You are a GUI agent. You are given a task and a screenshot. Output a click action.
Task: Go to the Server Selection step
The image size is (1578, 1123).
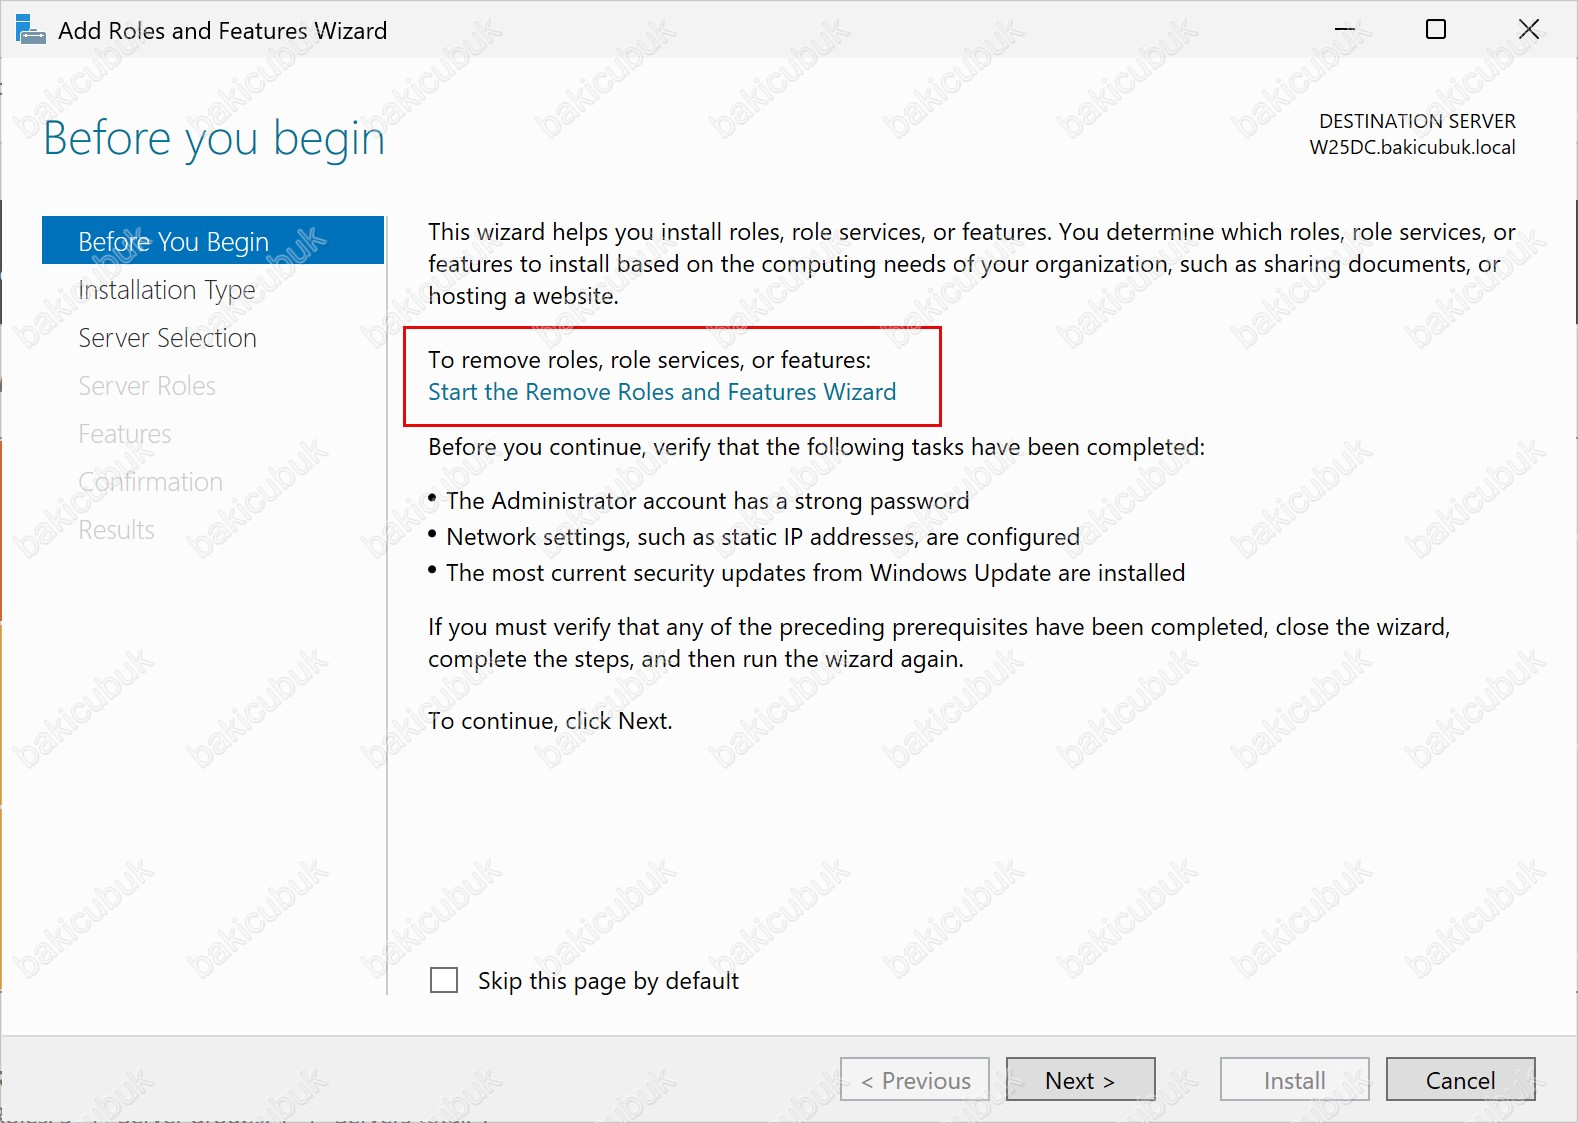point(167,338)
